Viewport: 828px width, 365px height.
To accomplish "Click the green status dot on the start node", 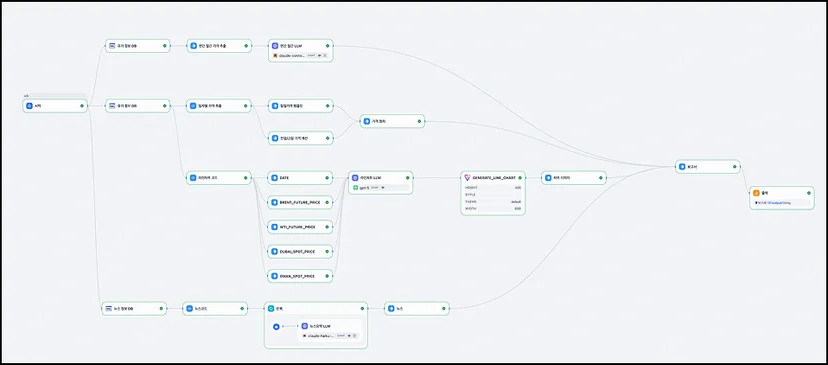I will coord(82,106).
